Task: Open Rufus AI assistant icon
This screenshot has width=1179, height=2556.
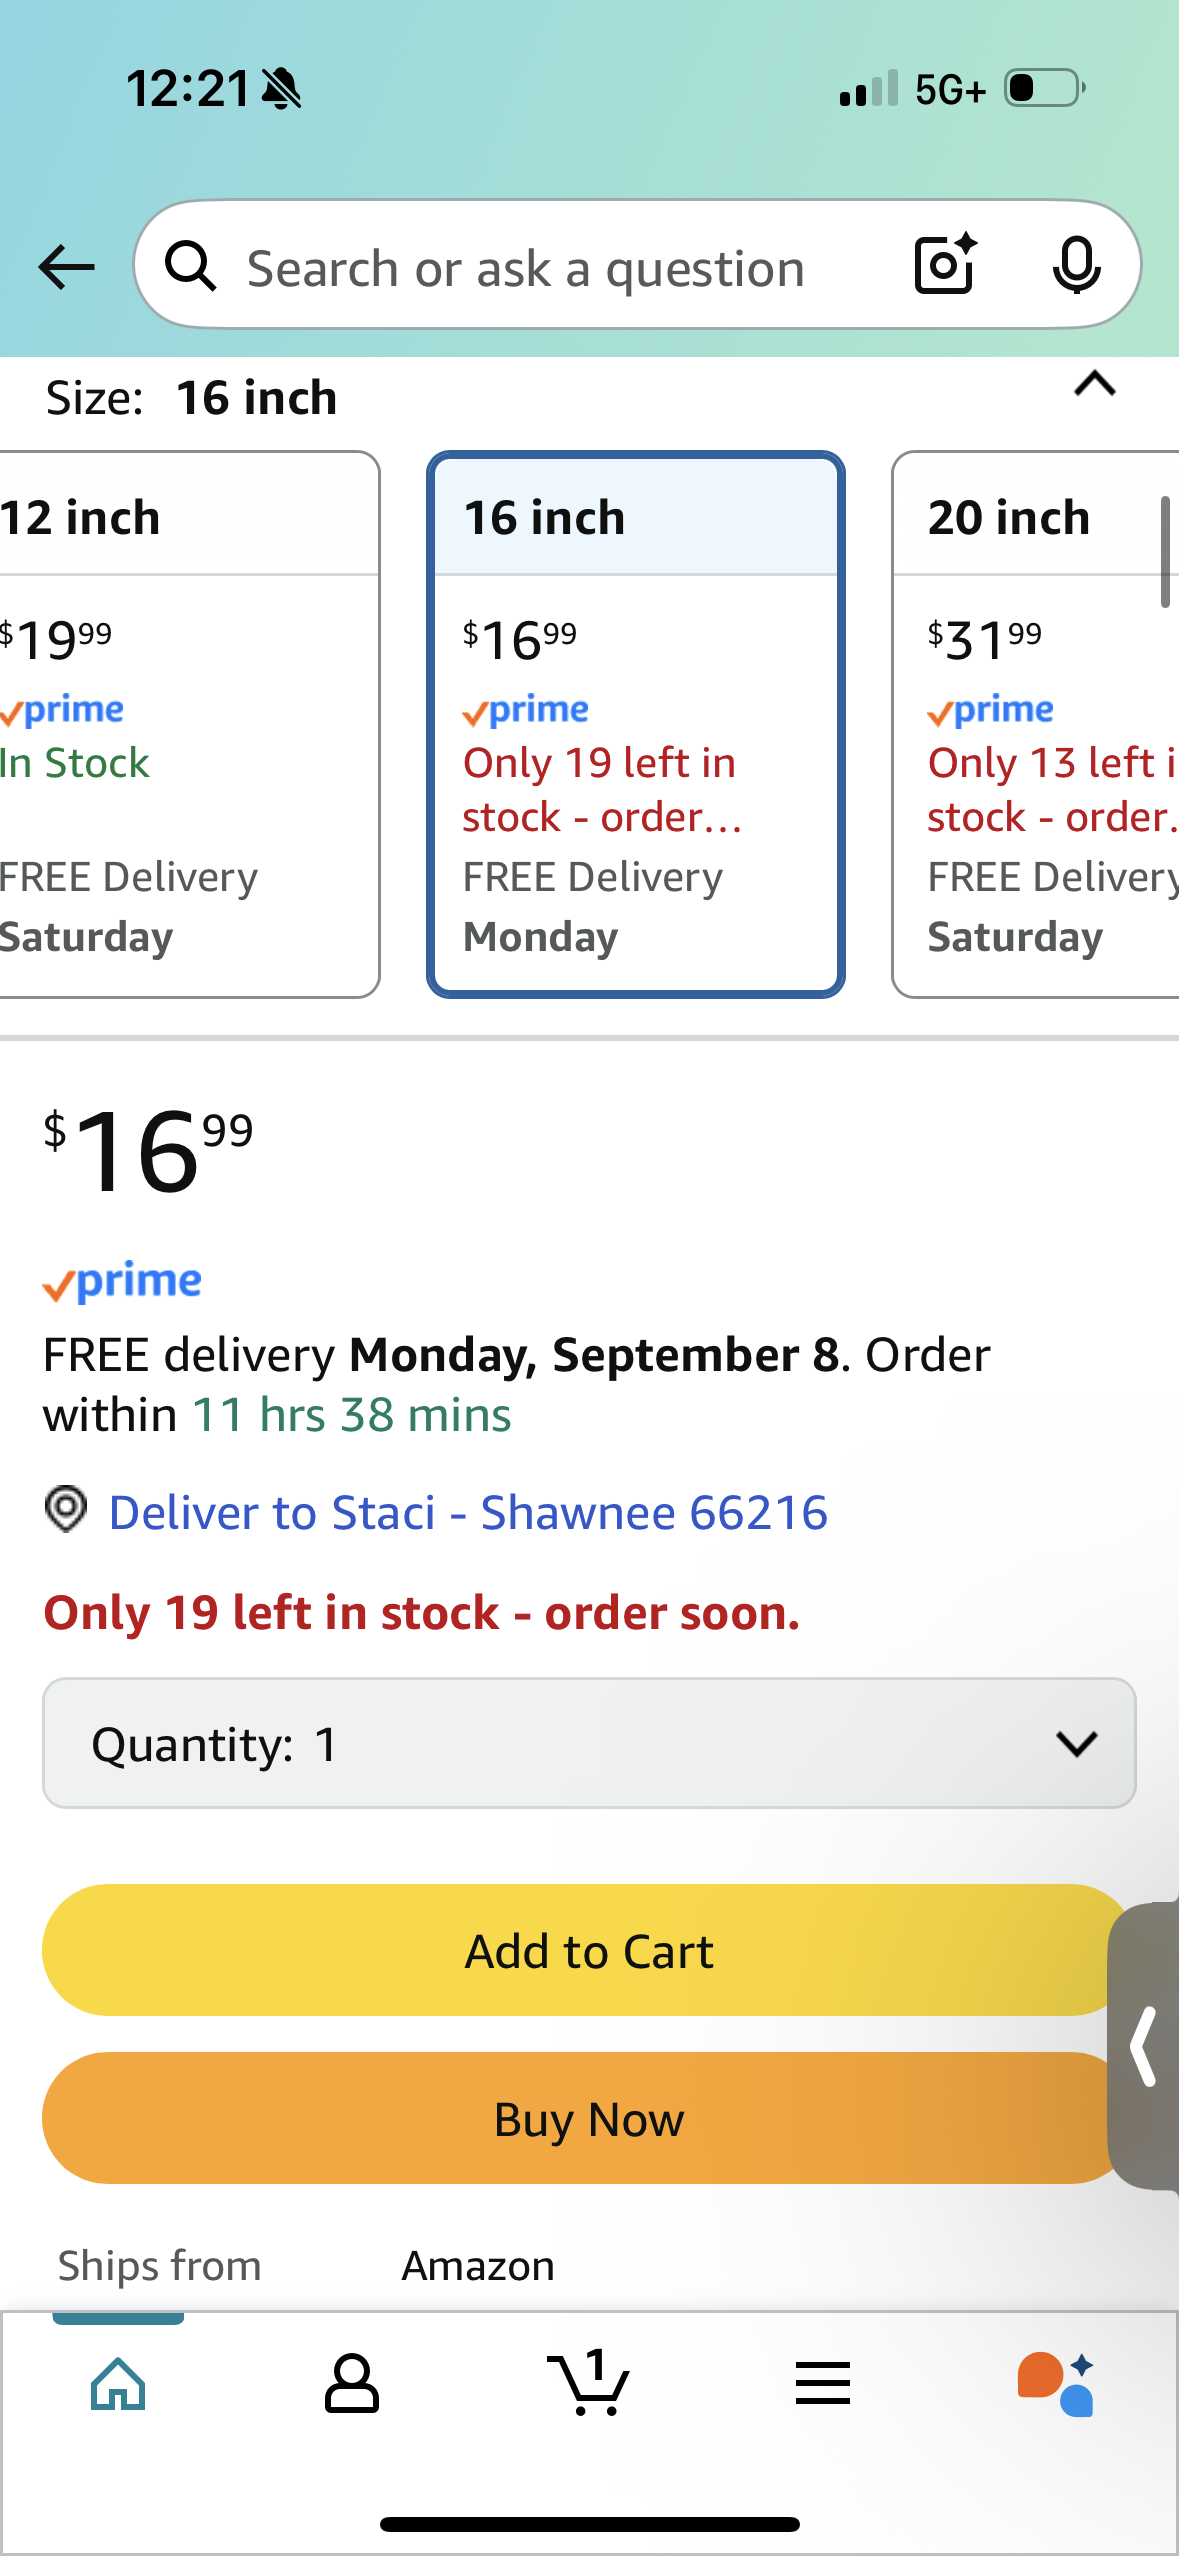Action: point(1057,2384)
